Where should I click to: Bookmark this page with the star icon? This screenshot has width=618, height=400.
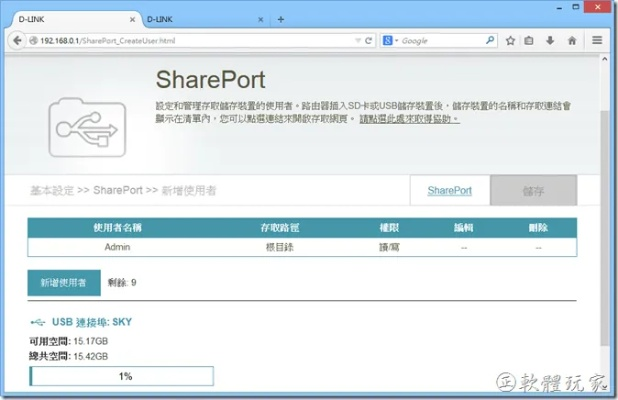click(x=510, y=41)
